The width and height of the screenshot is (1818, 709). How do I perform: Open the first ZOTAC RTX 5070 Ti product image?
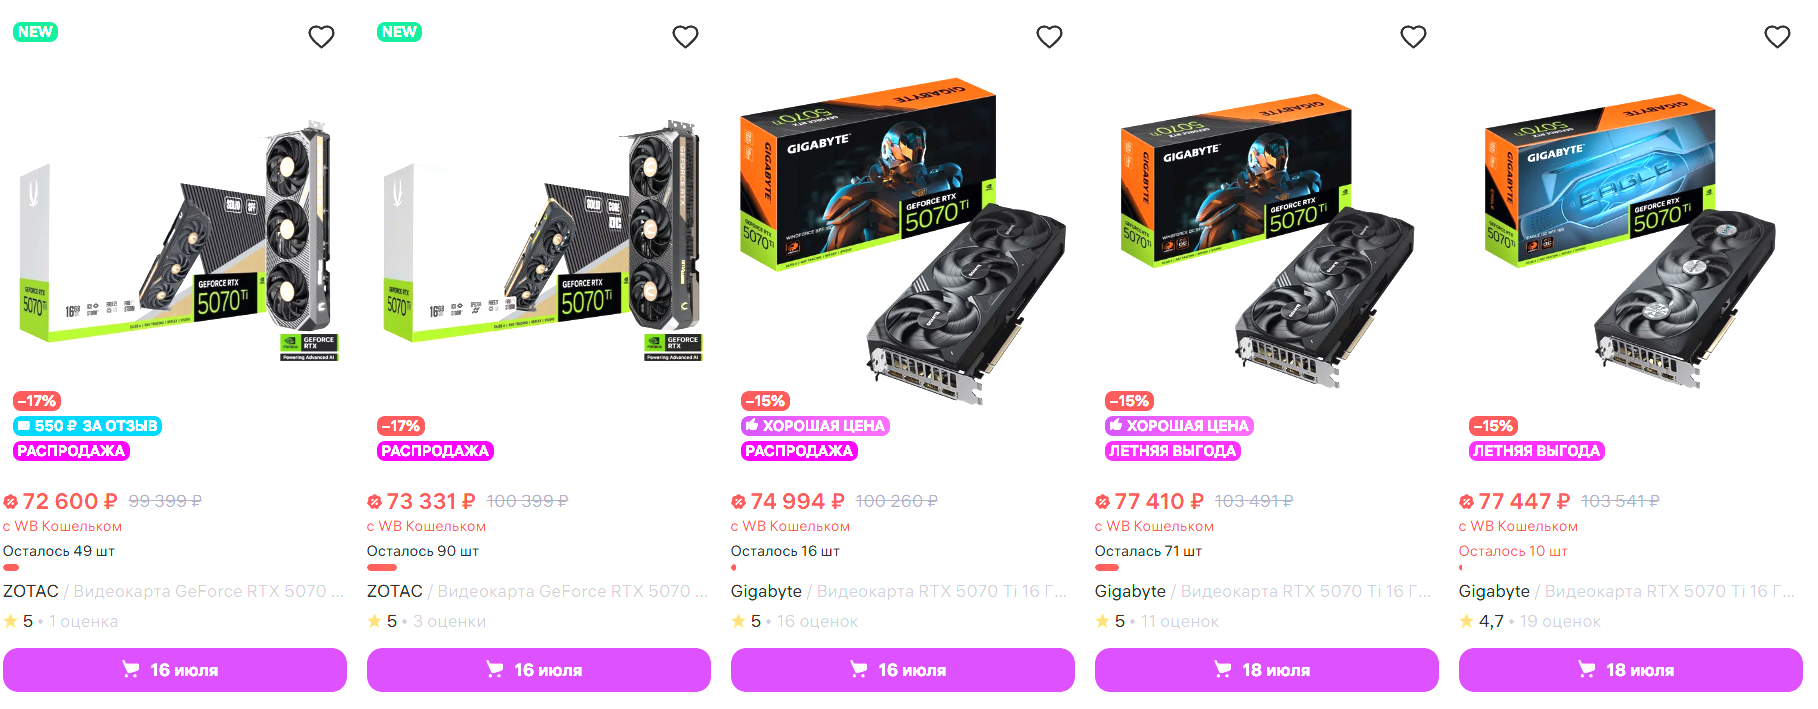coord(175,240)
